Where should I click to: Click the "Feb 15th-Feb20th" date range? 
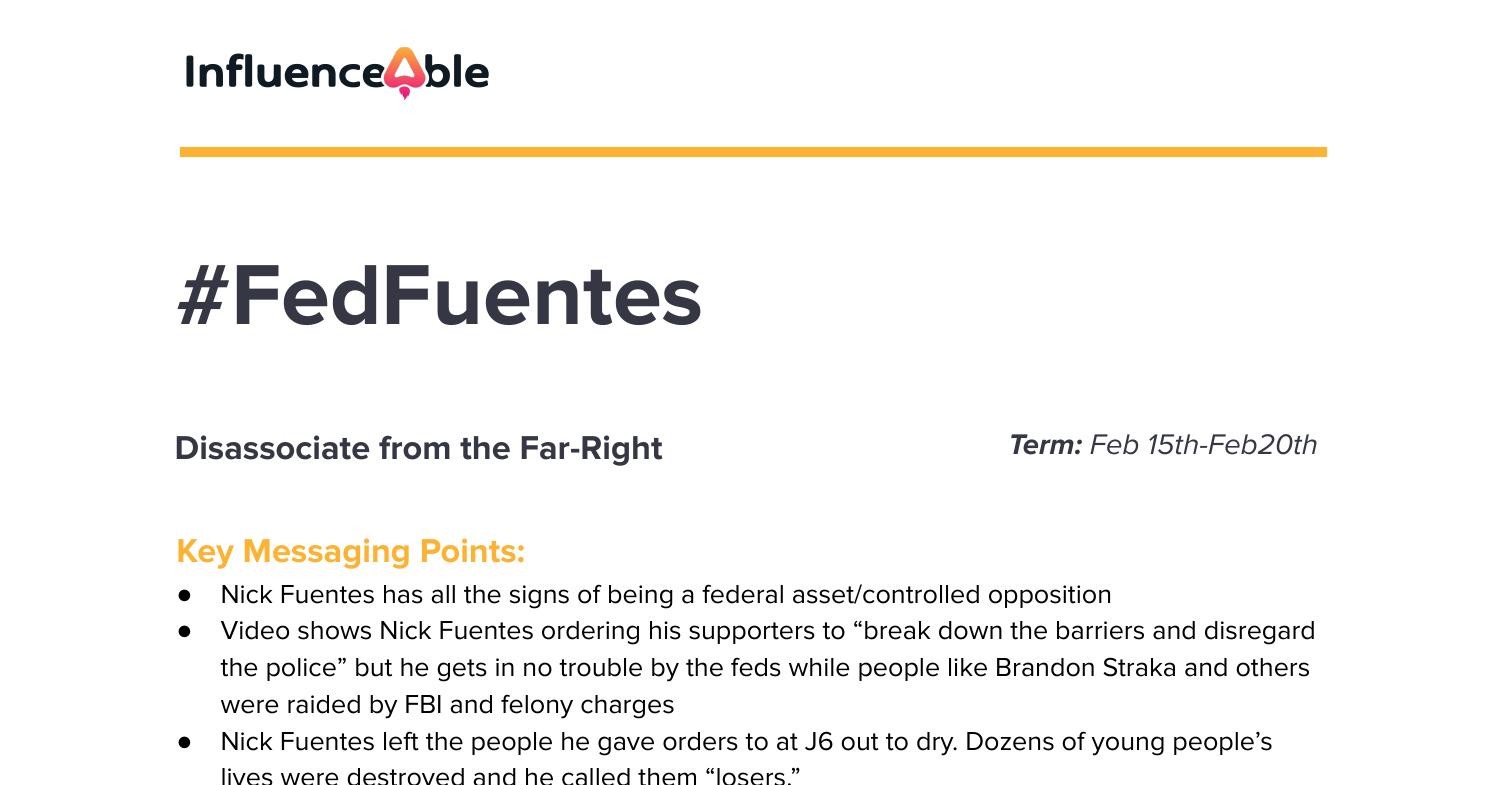point(1203,445)
